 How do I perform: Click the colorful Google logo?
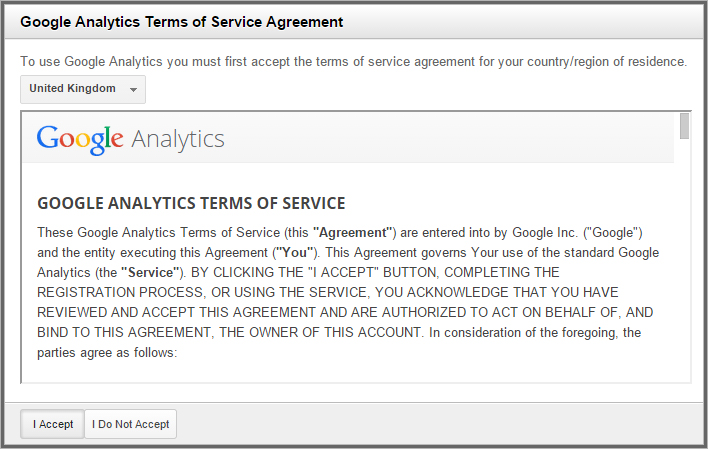click(x=80, y=139)
